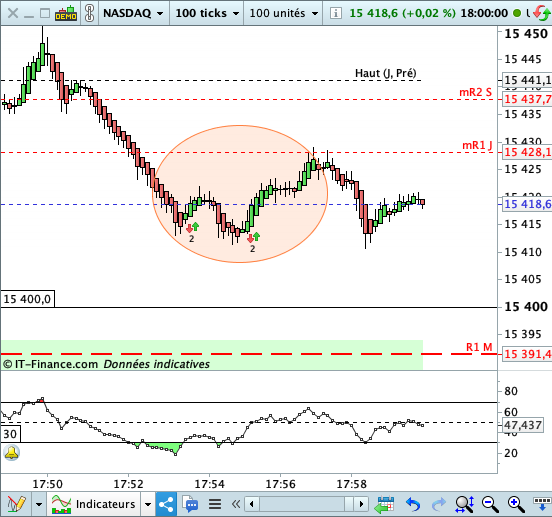Click the blue 15 418,6 current price tag

pyautogui.click(x=527, y=204)
